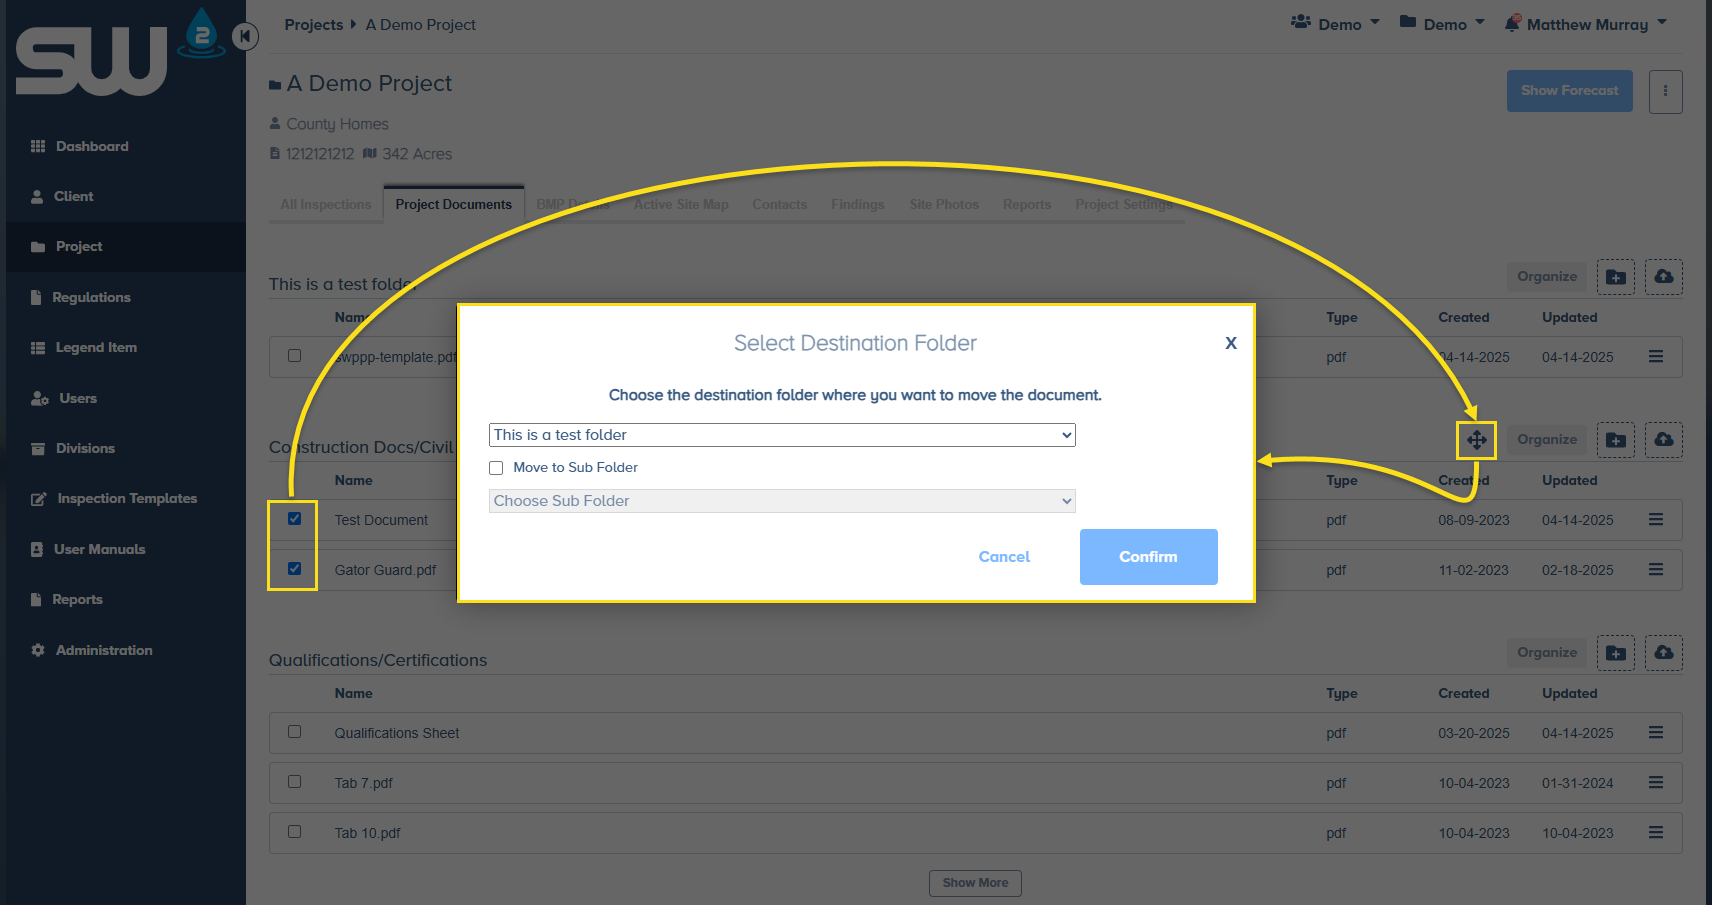The height and width of the screenshot is (905, 1712).
Task: Click the move documents crosshair icon
Action: coord(1476,440)
